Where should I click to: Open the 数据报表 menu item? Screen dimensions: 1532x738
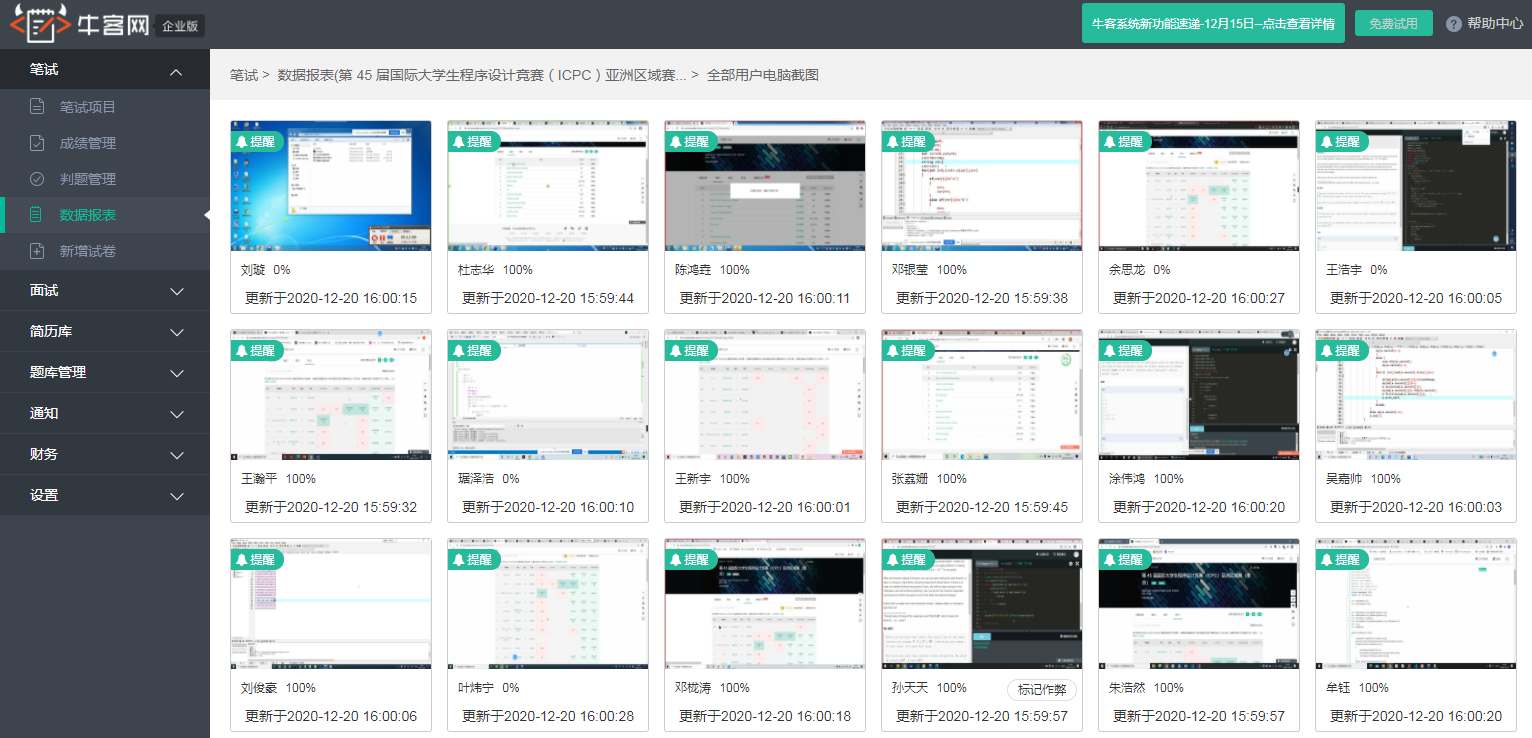click(88, 215)
